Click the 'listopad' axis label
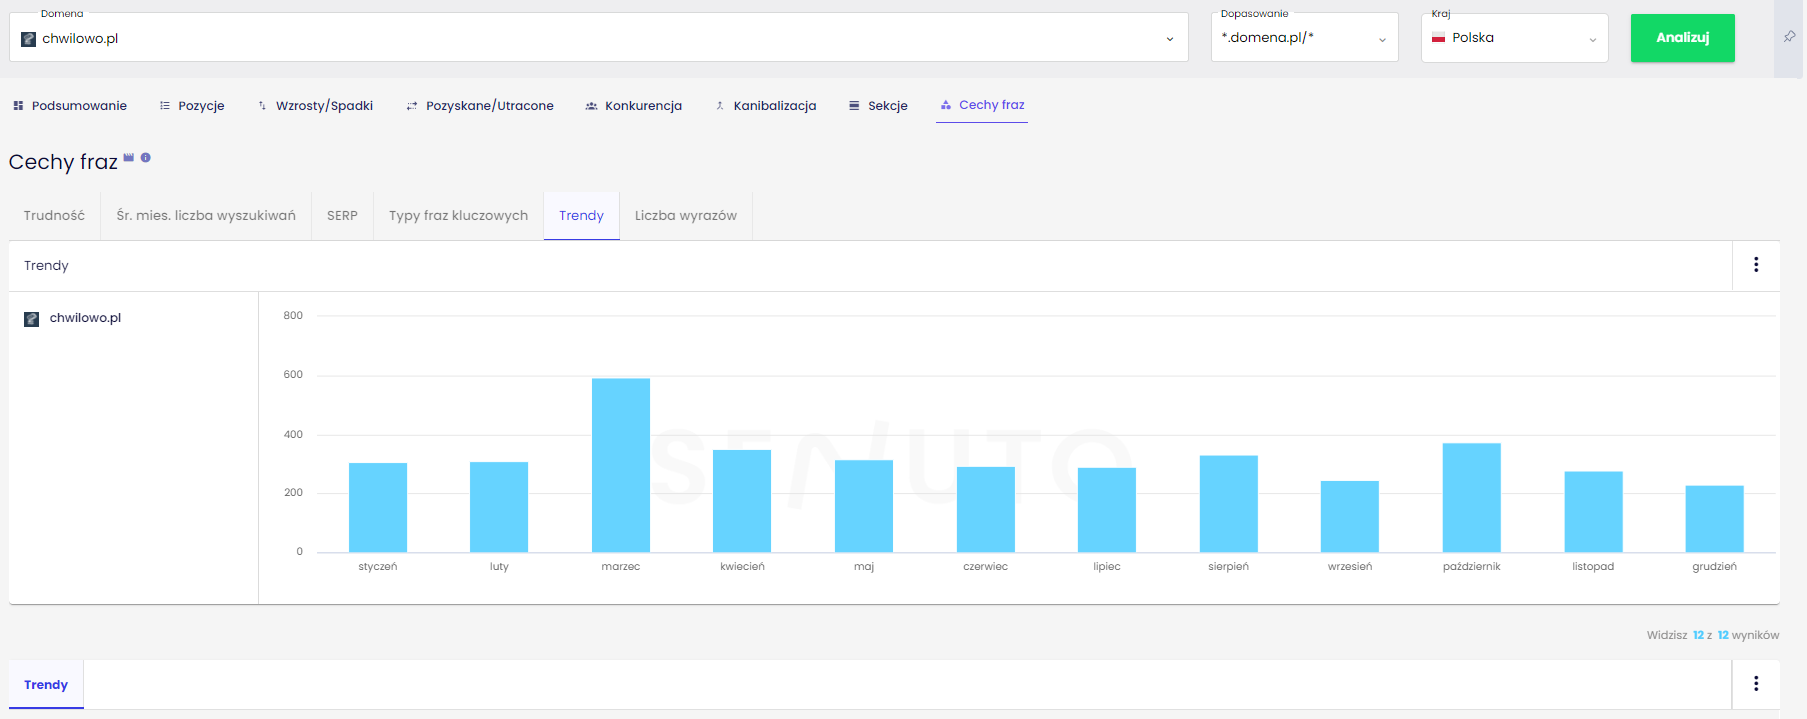 [x=1593, y=567]
